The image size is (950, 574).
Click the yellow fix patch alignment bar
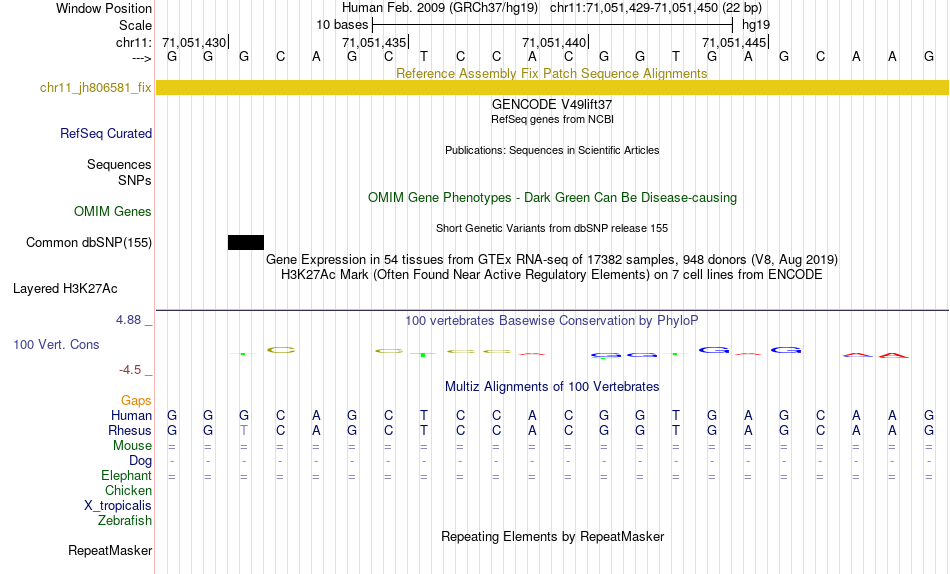pyautogui.click(x=552, y=87)
